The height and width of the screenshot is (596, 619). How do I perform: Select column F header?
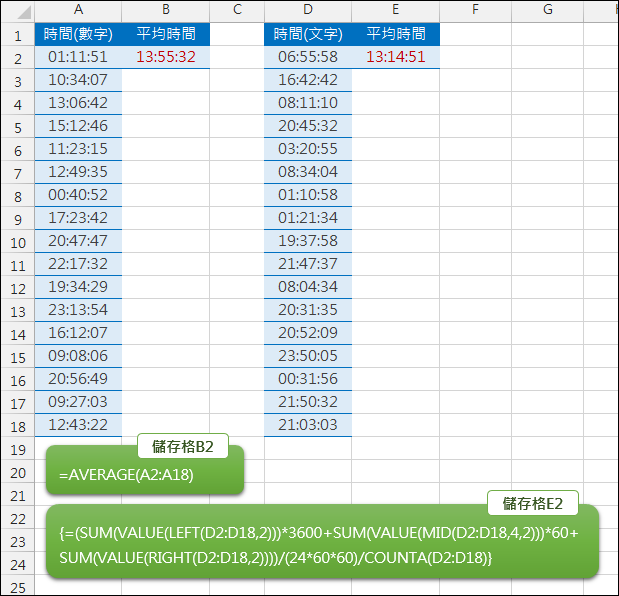point(475,9)
